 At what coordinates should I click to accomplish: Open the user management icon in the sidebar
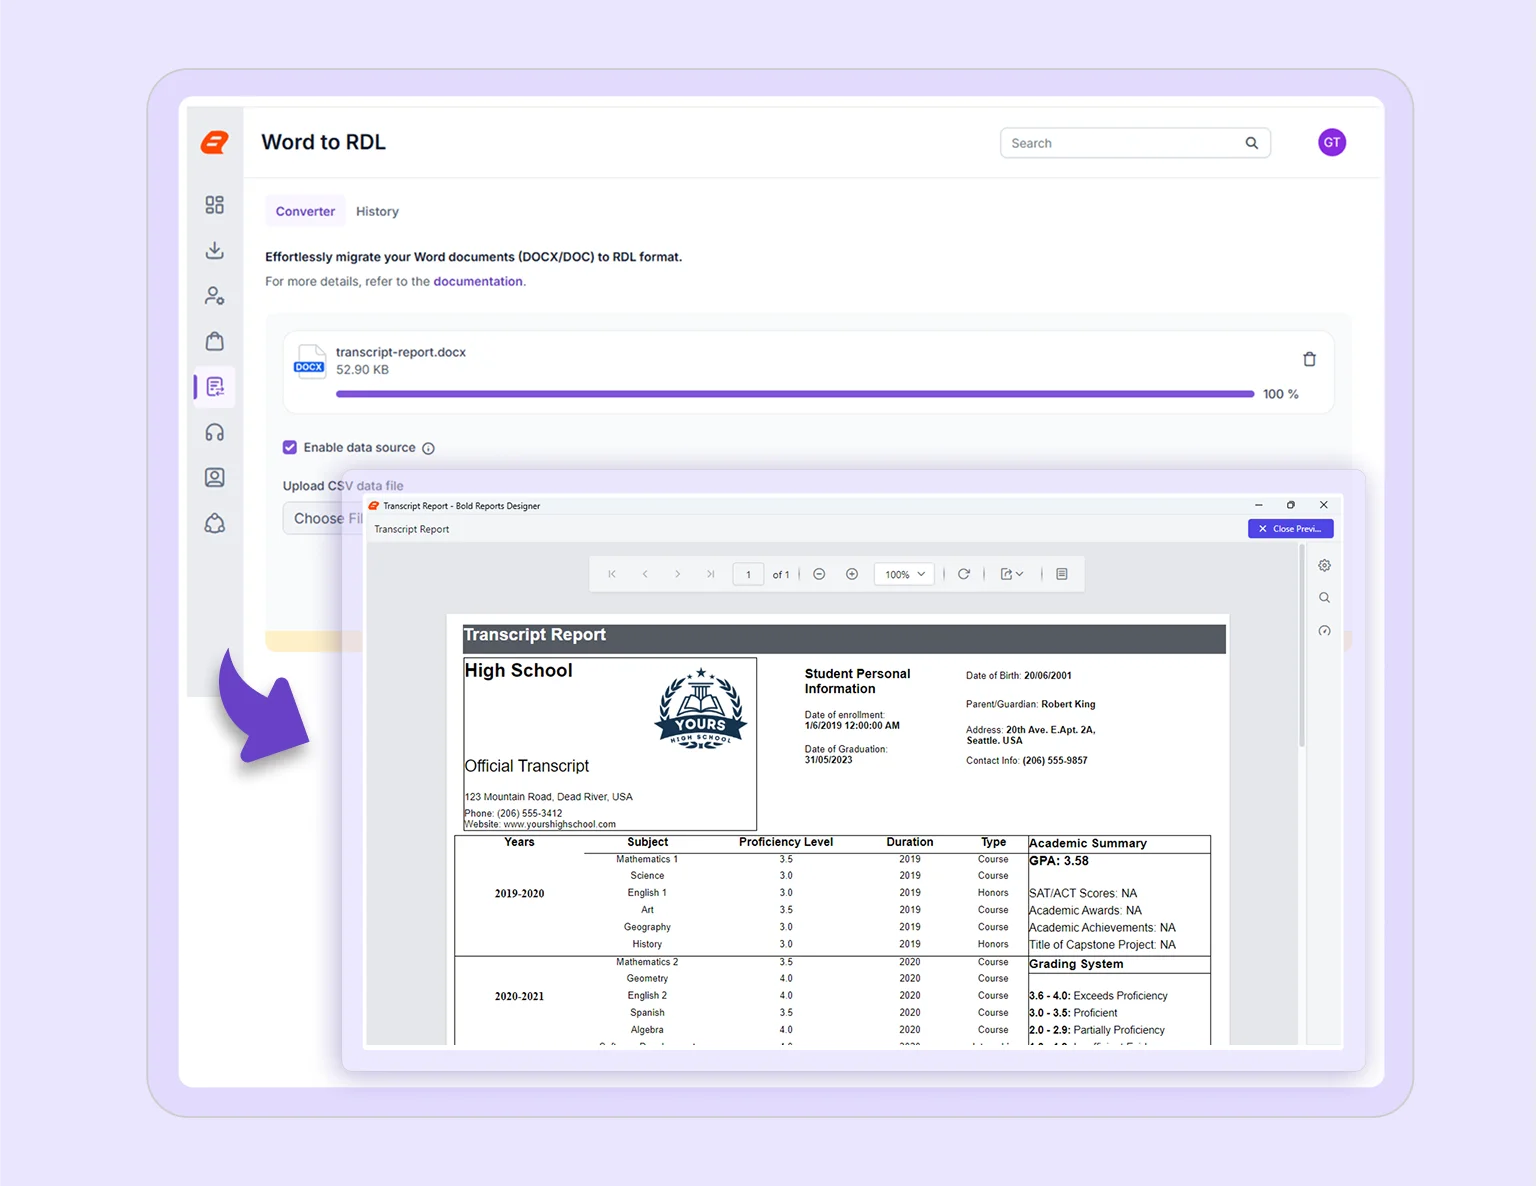(214, 295)
